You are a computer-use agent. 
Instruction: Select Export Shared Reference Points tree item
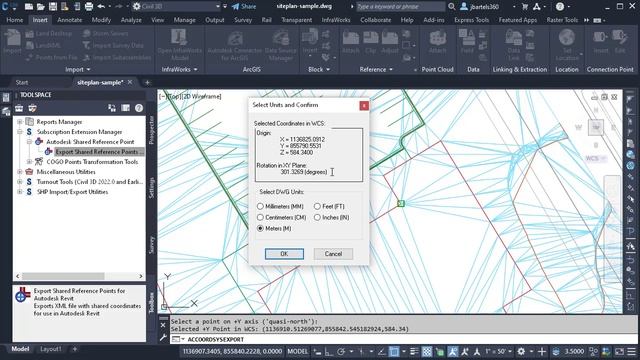99,152
